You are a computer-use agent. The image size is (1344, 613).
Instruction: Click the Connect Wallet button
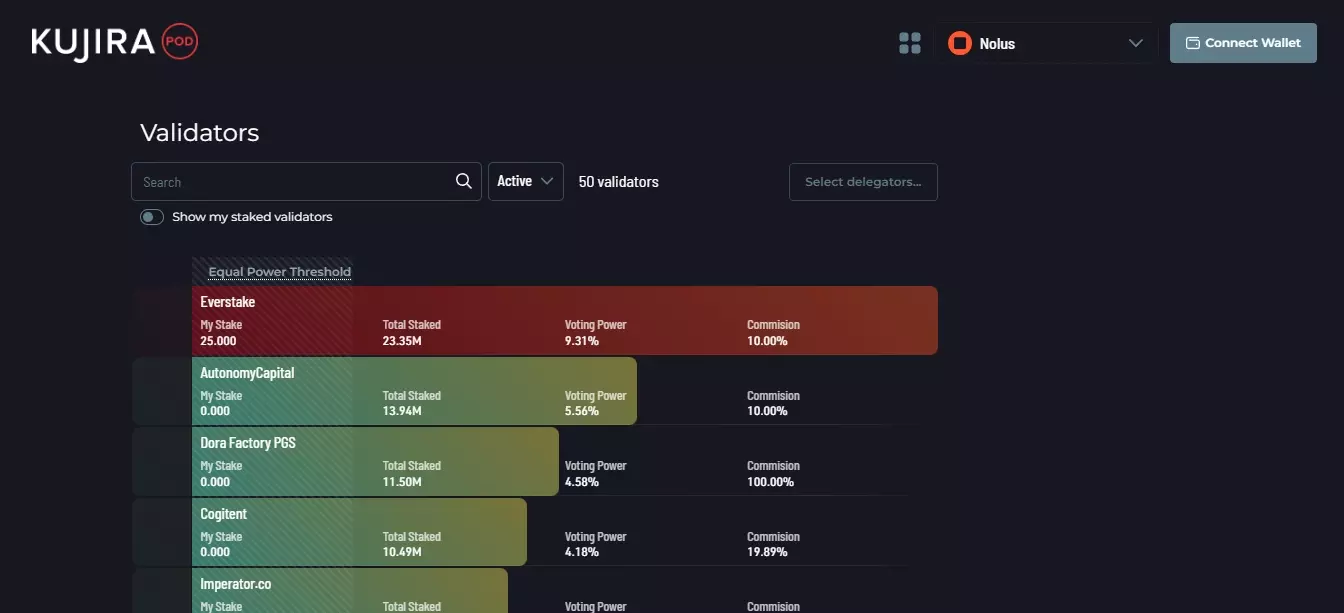point(1242,43)
